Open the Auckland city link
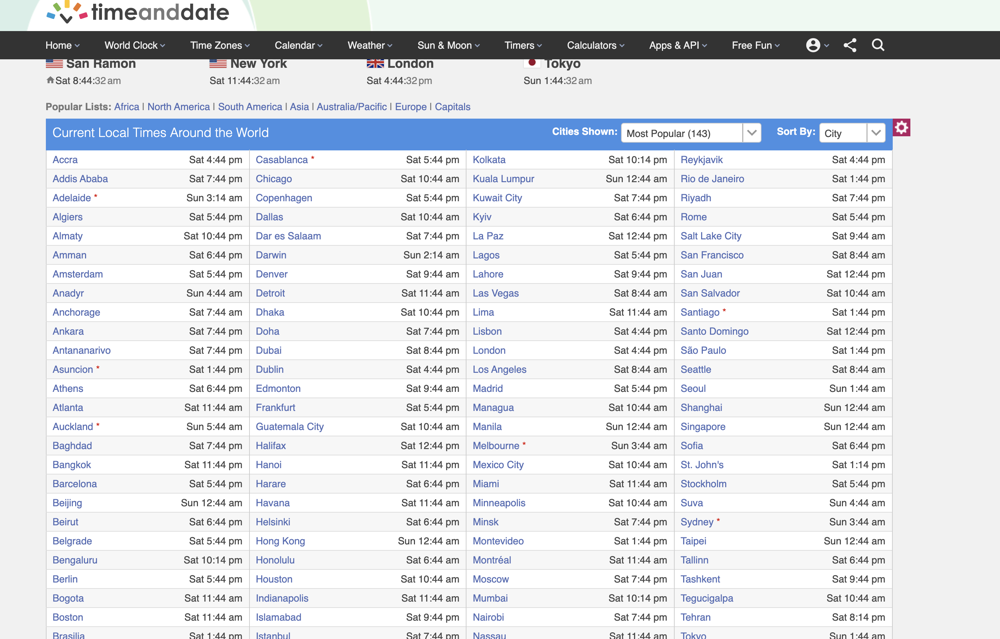 73,427
